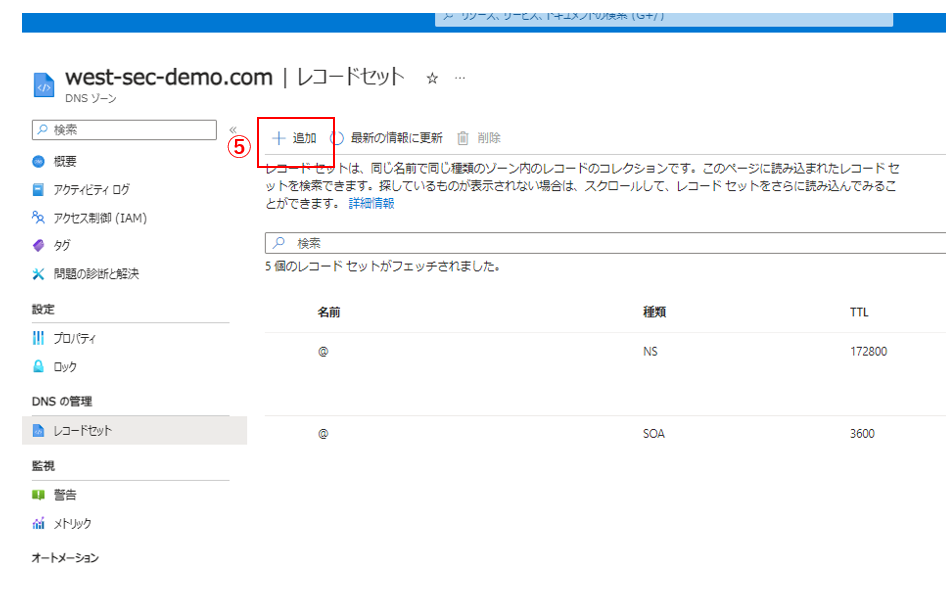Open the more options ellipsis in header
This screenshot has width=946, height=596.
click(x=460, y=78)
